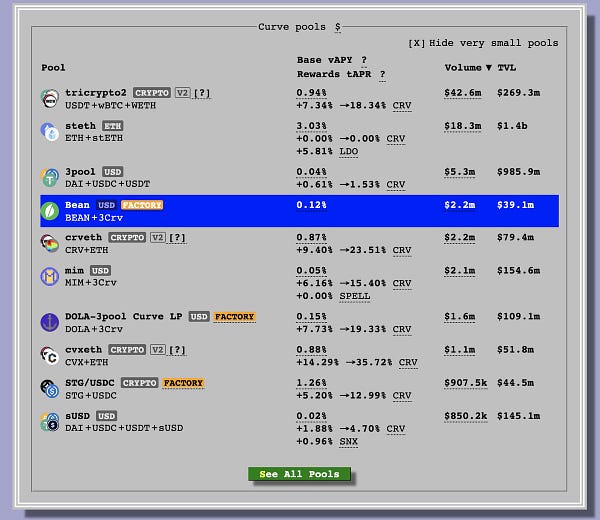Click the USD tag on 3pool
Screen dimensions: 600x520
112,172
